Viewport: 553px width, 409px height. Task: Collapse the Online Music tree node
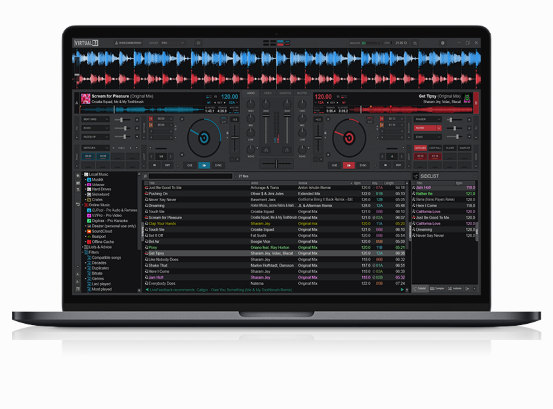click(83, 205)
